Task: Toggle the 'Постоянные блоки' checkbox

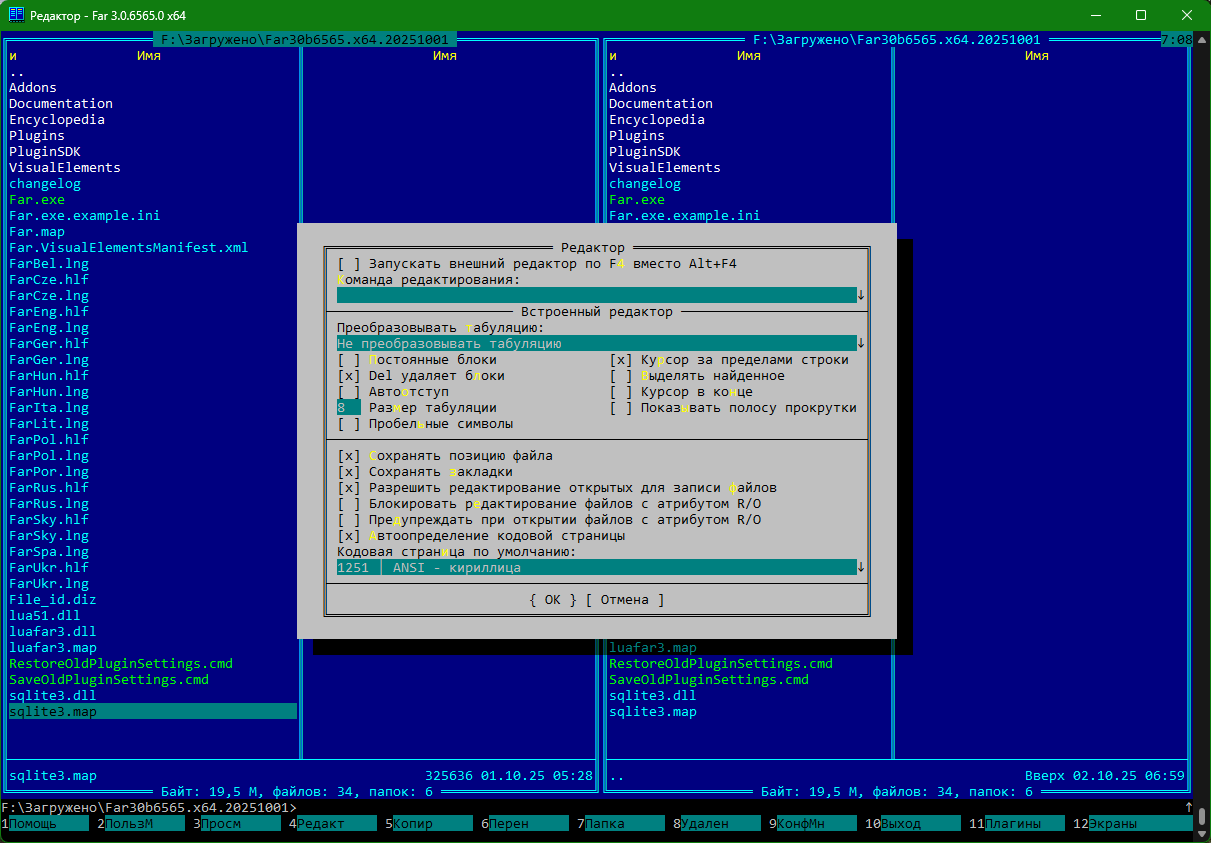Action: click(349, 360)
